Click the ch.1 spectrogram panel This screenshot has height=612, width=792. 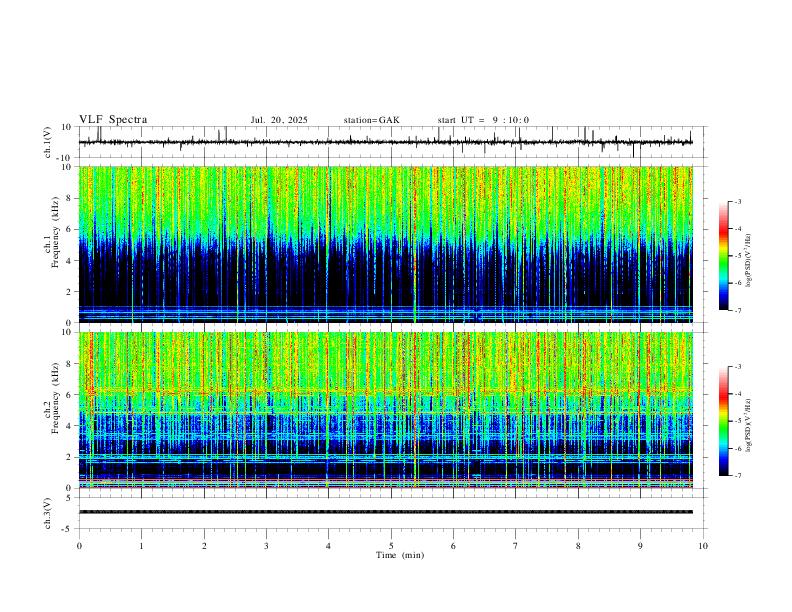click(386, 244)
